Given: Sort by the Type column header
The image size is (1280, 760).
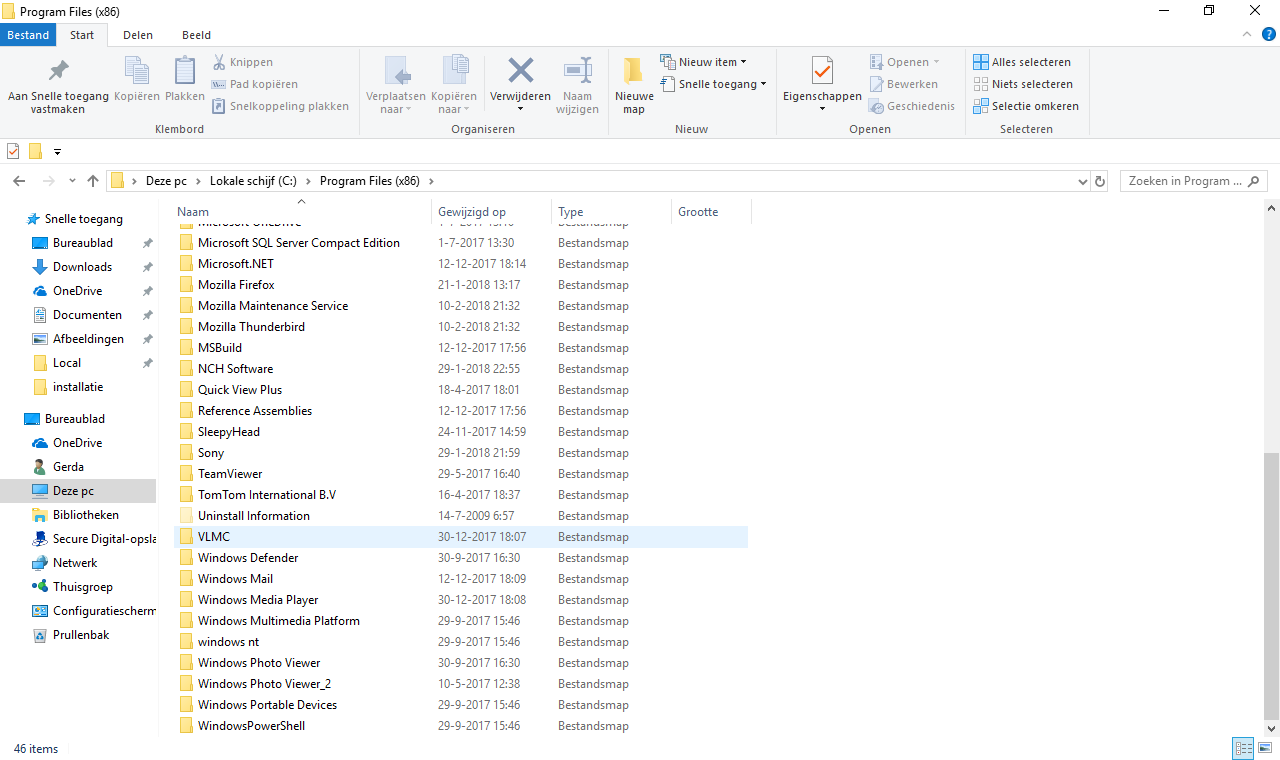Looking at the screenshot, I should pos(612,212).
